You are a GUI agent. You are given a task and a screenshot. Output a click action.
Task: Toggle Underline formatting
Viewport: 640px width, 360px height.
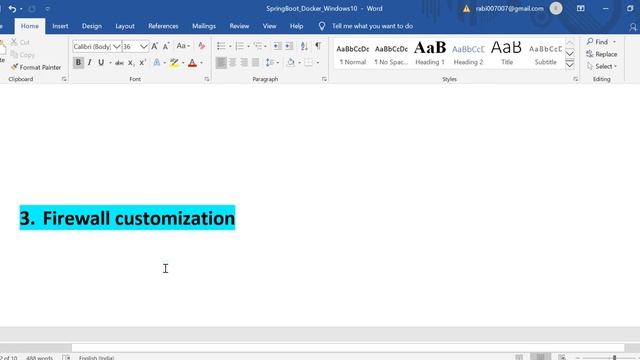[101, 62]
